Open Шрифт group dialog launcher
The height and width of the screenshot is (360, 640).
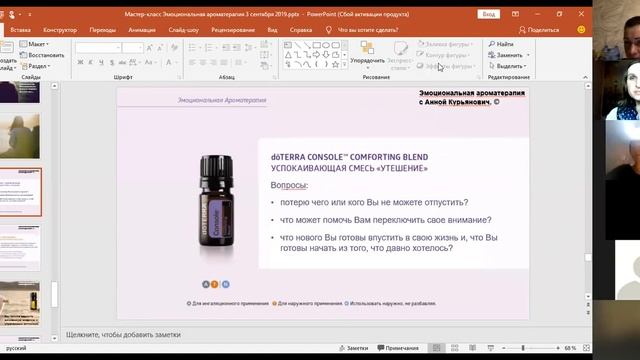tap(180, 77)
